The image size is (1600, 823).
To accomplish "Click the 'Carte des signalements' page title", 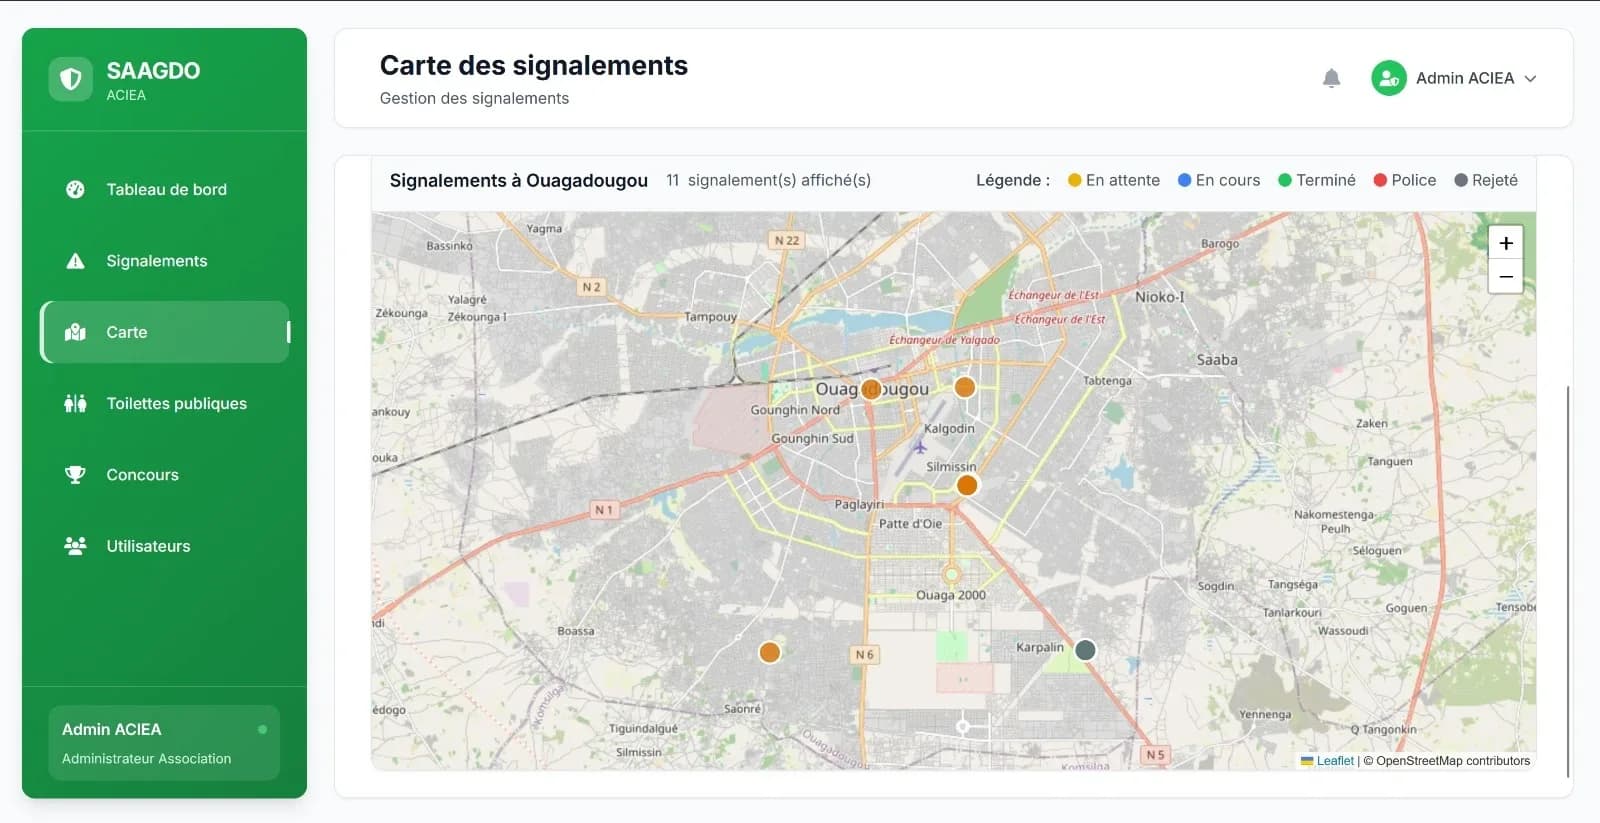I will point(534,65).
